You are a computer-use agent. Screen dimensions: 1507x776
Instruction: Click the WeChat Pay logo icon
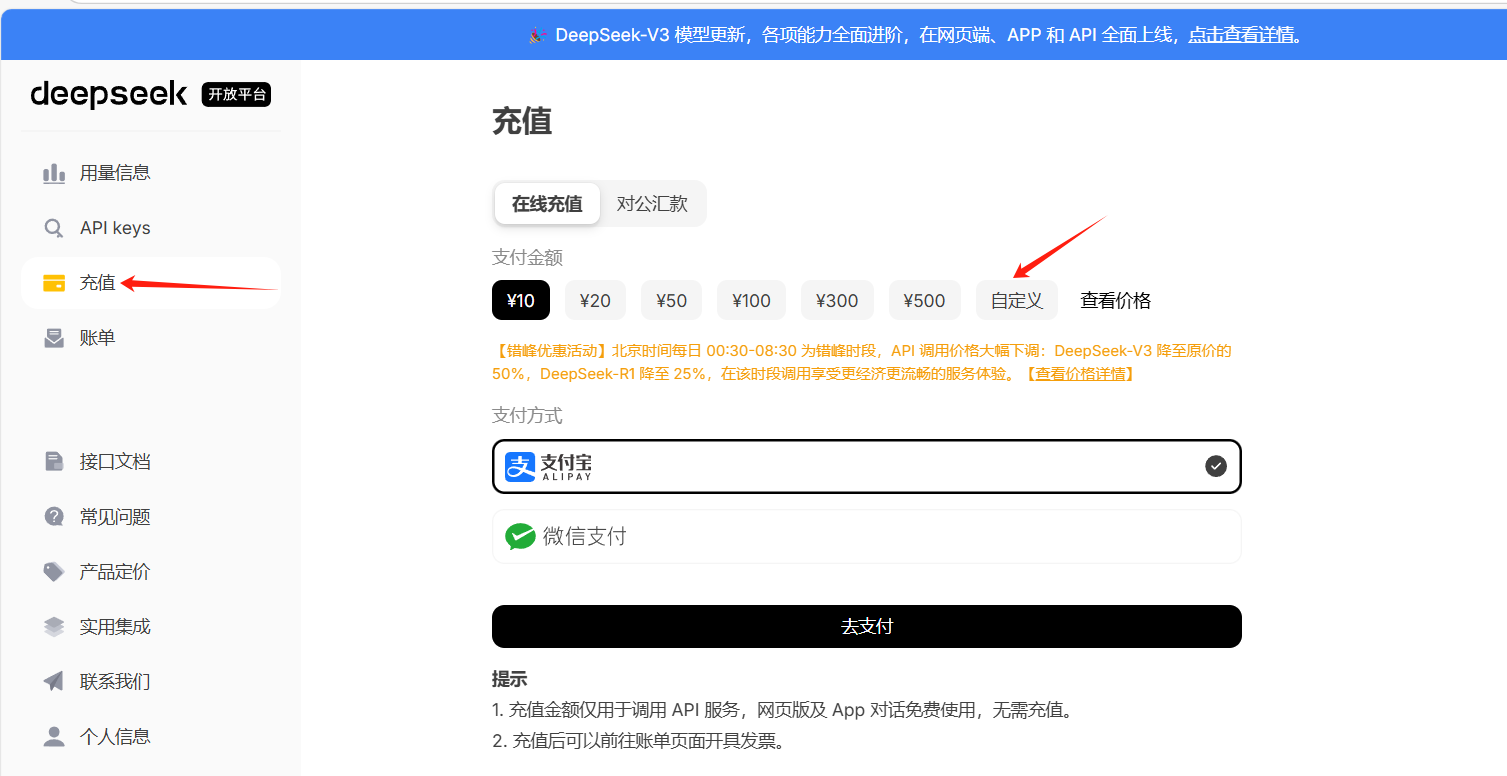click(520, 537)
